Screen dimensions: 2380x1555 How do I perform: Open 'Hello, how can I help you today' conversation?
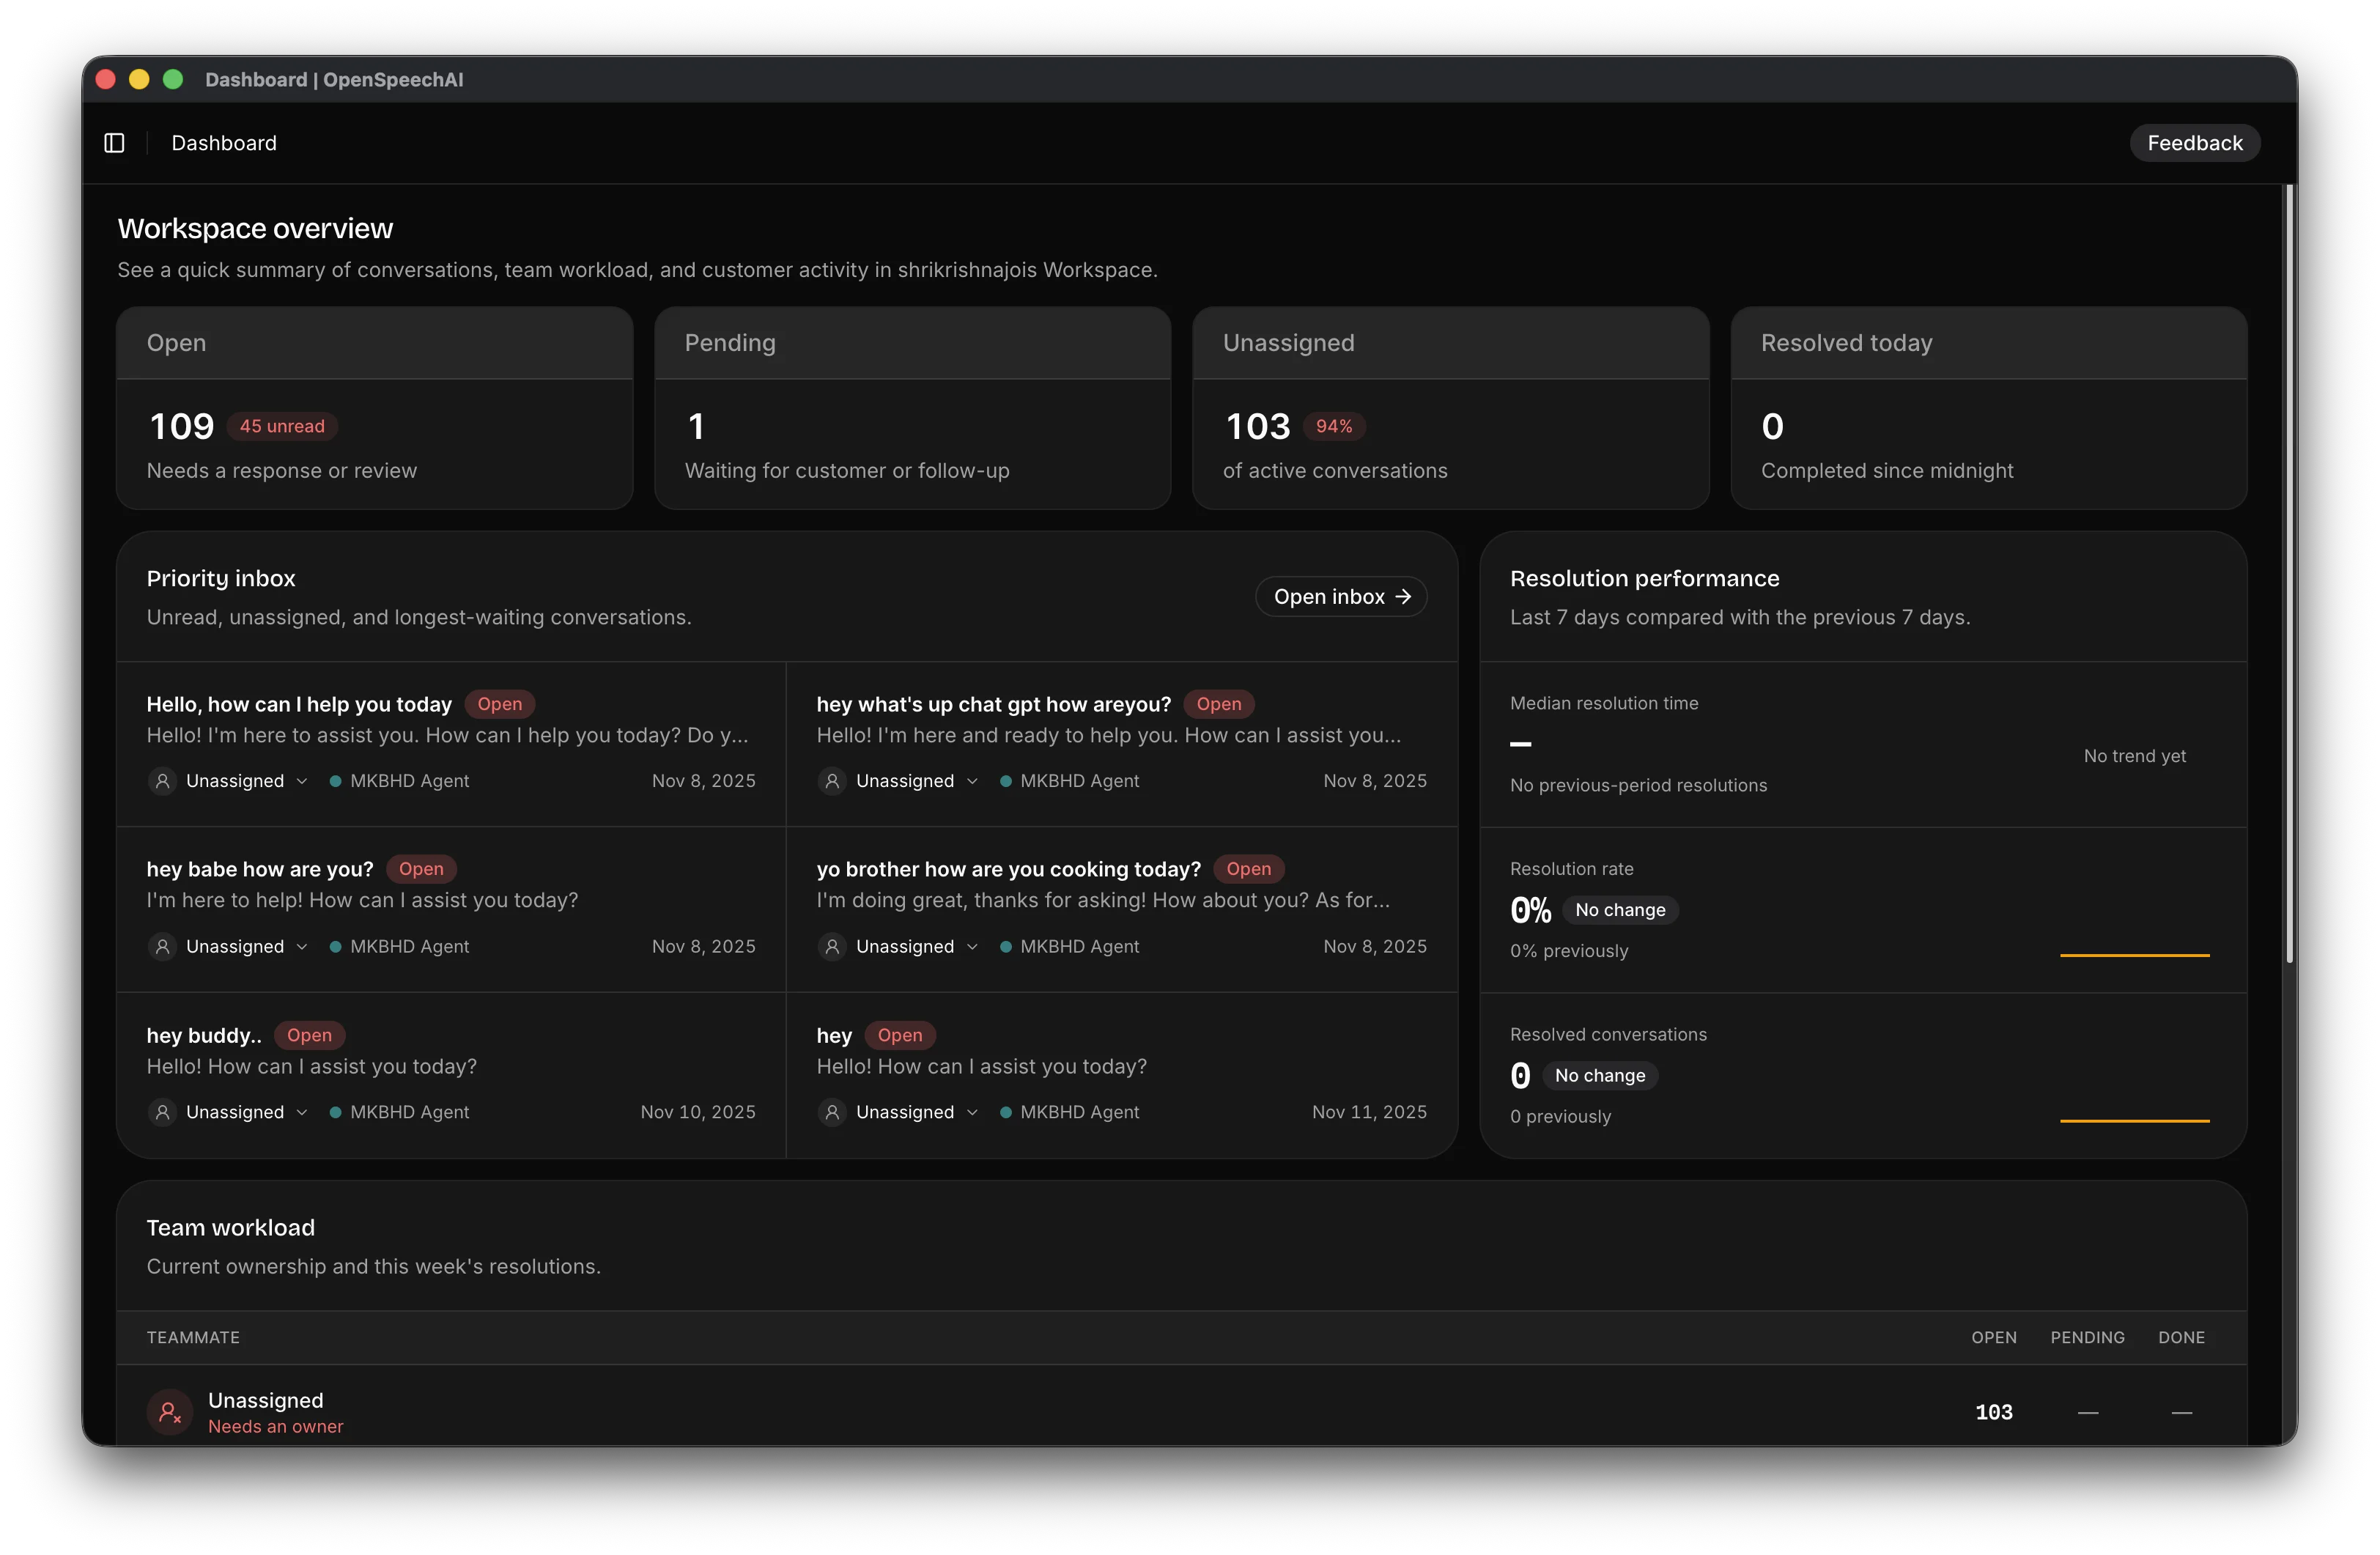(x=451, y=744)
